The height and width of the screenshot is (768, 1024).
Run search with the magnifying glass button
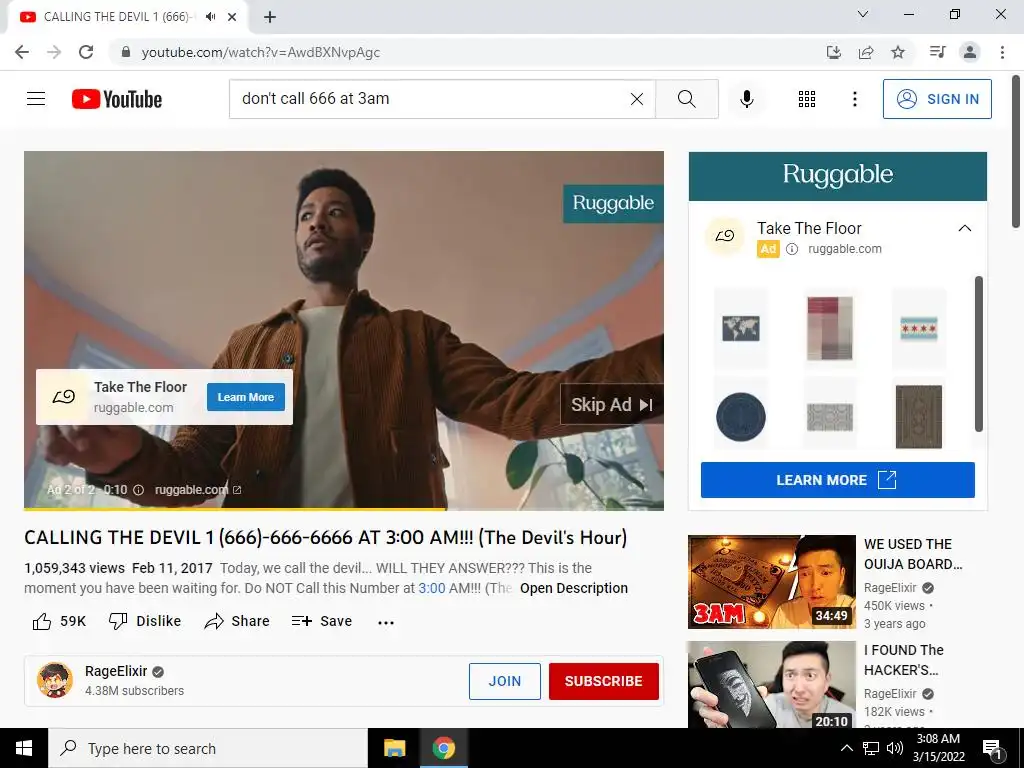coord(686,99)
